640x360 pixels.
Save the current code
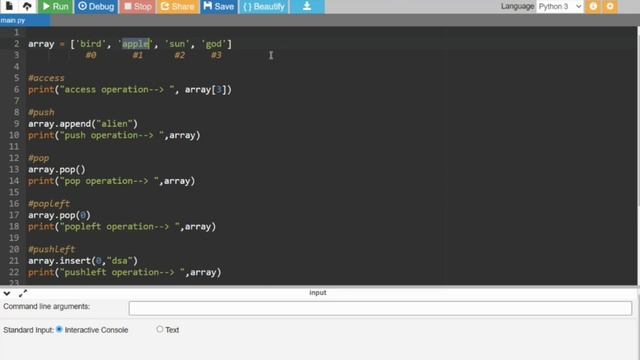pos(218,7)
